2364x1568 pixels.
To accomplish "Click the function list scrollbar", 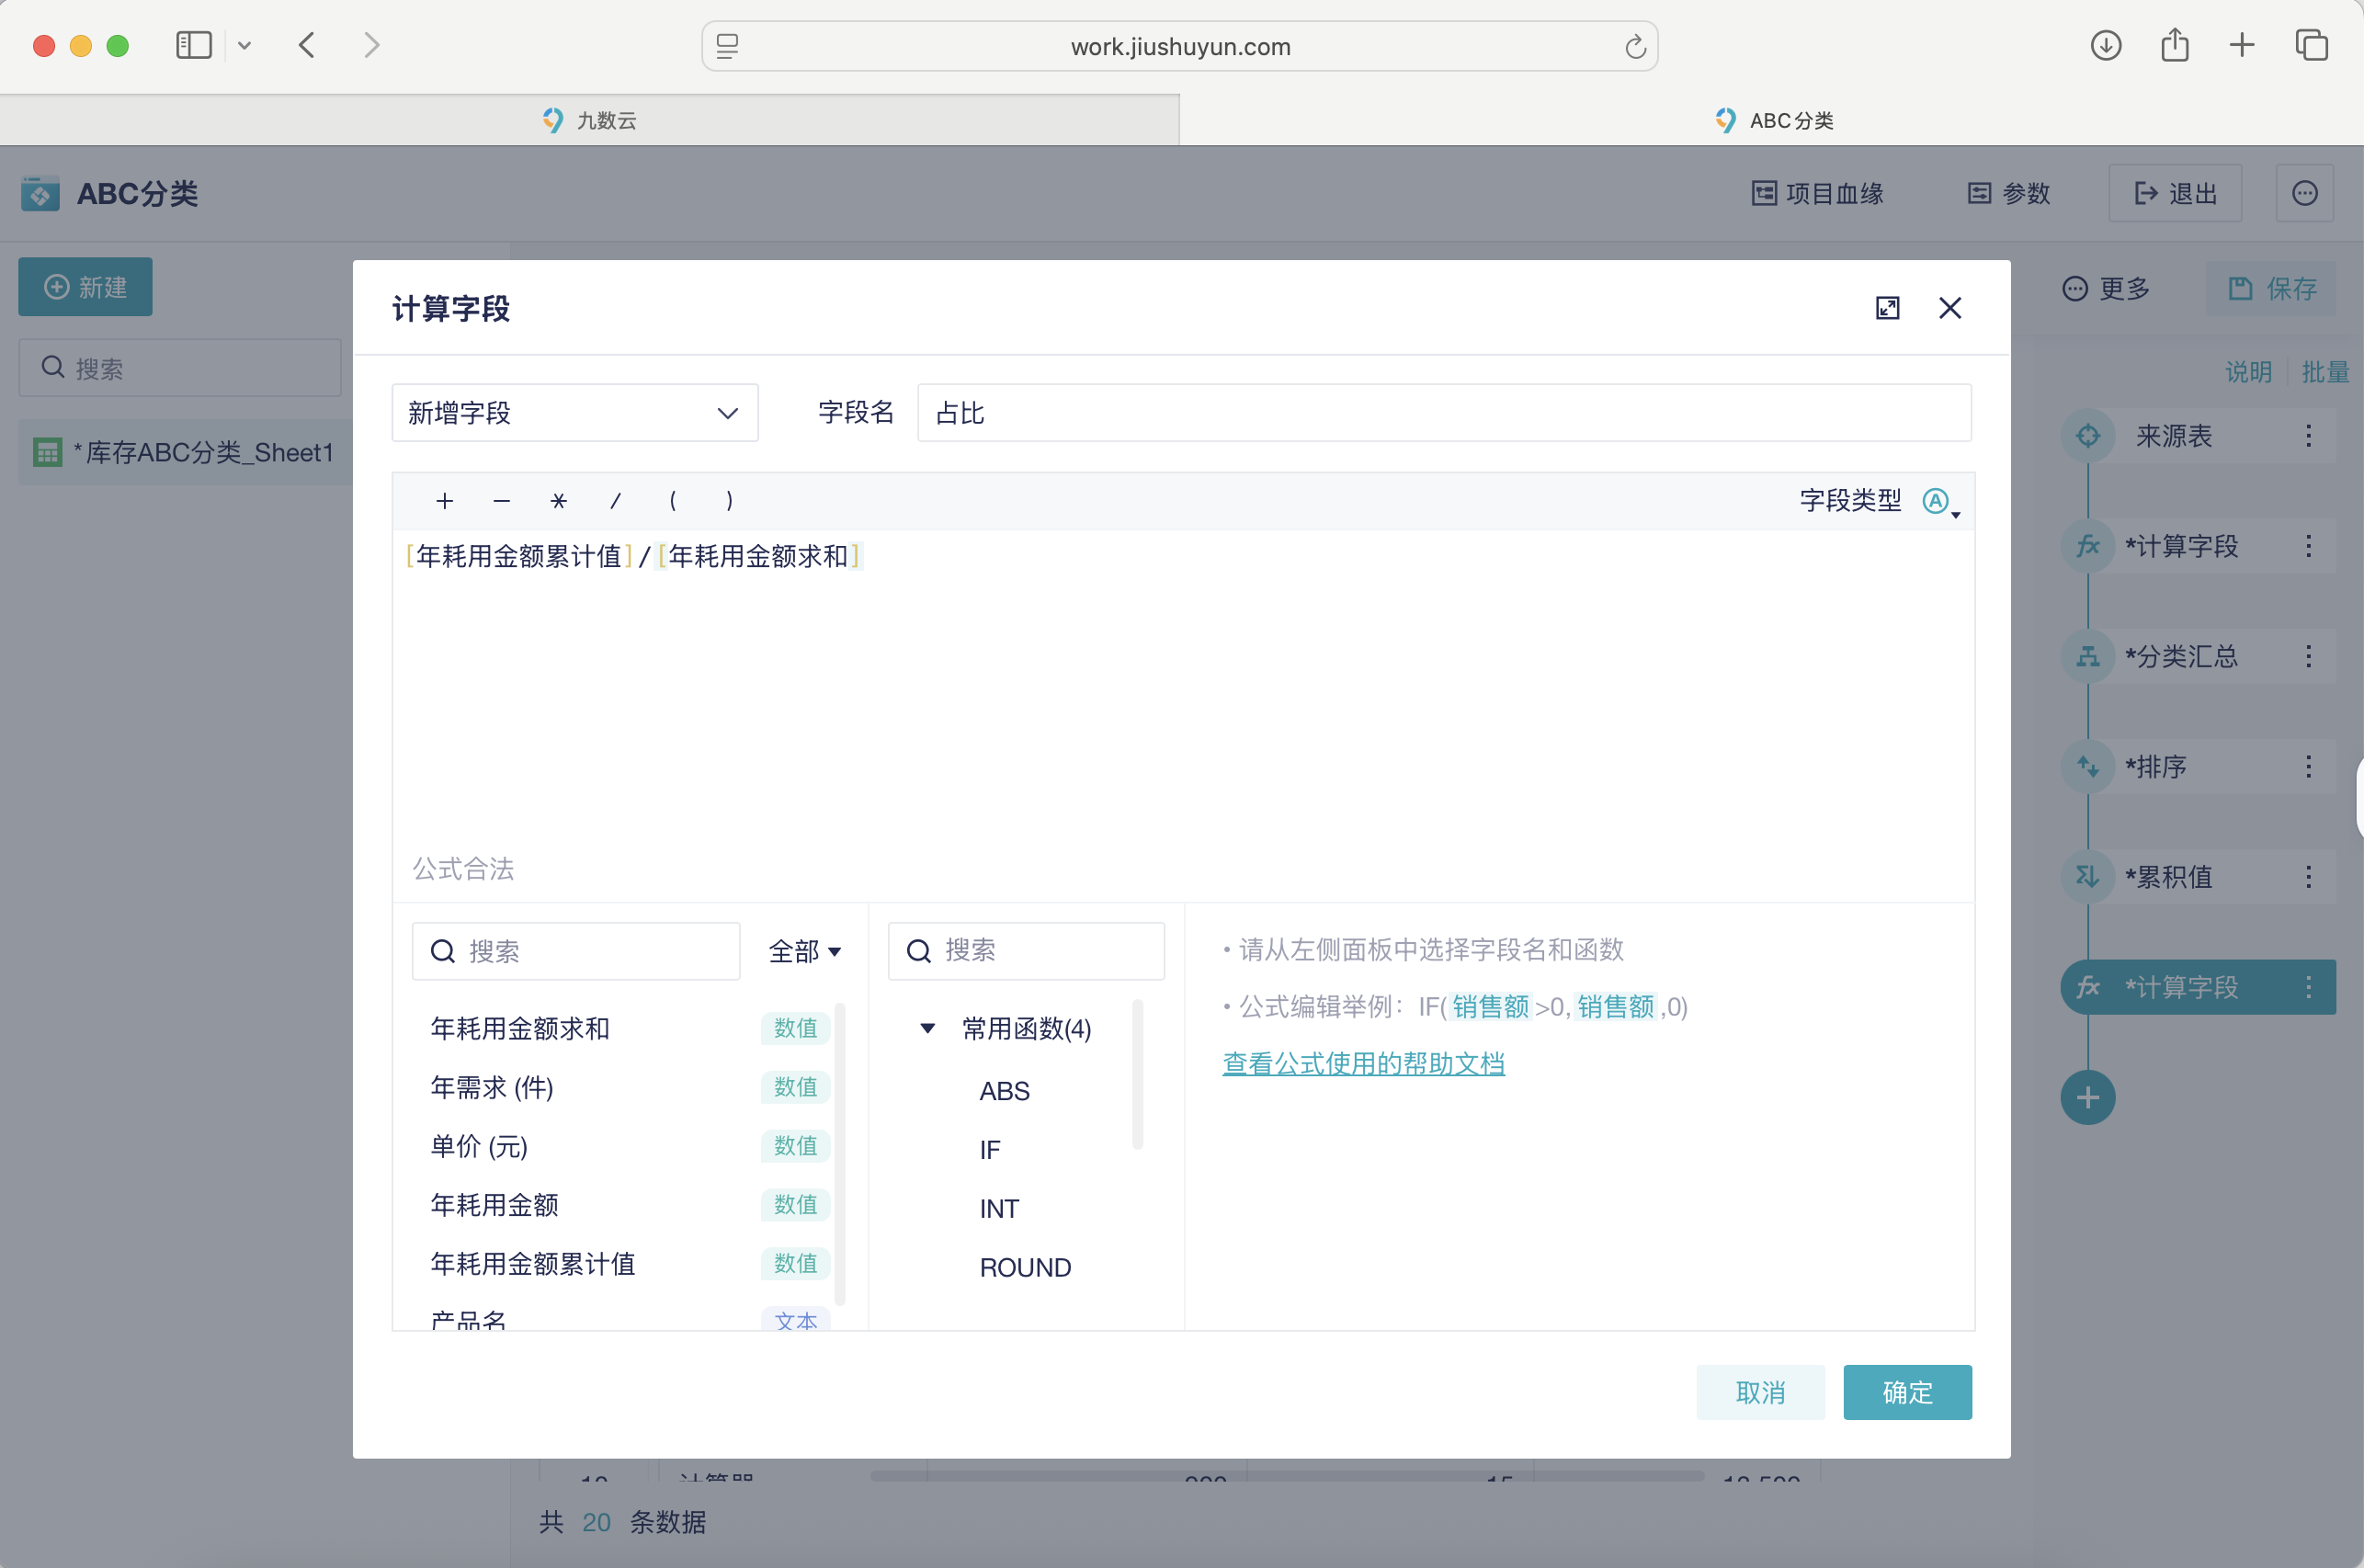I will coord(1139,1075).
